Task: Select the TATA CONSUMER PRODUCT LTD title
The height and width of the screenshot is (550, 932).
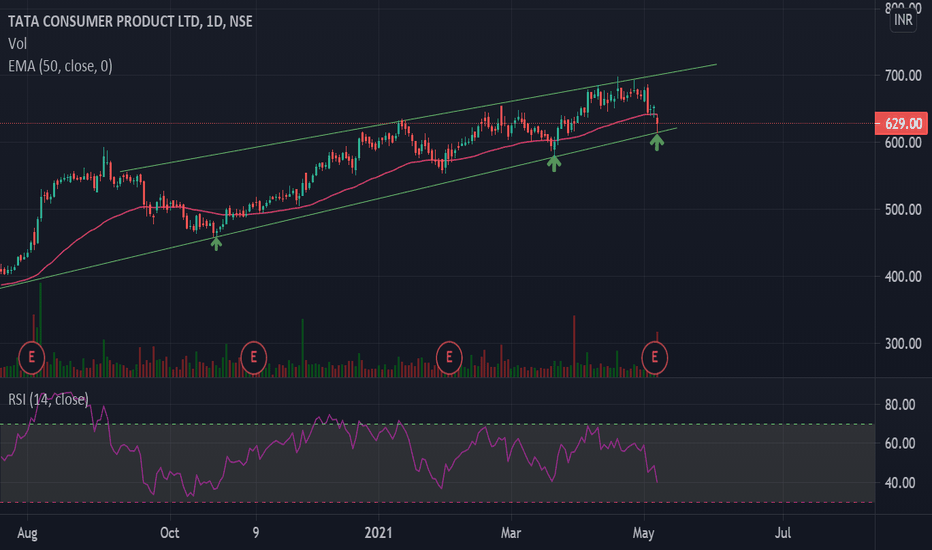Action: pos(130,21)
